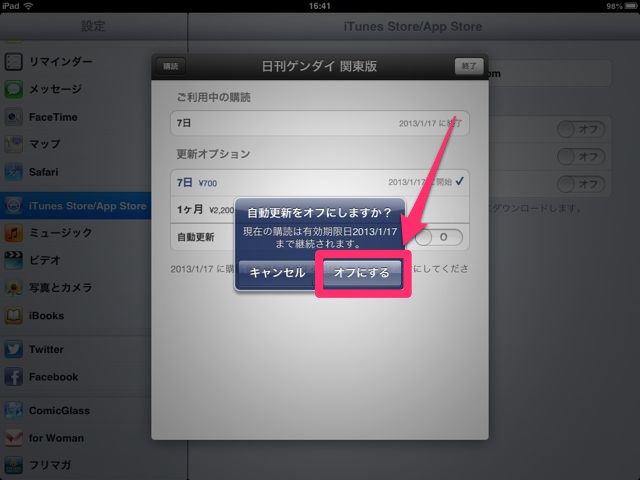Image resolution: width=640 pixels, height=480 pixels.
Task: Confirm with オフにする button
Action: [362, 273]
